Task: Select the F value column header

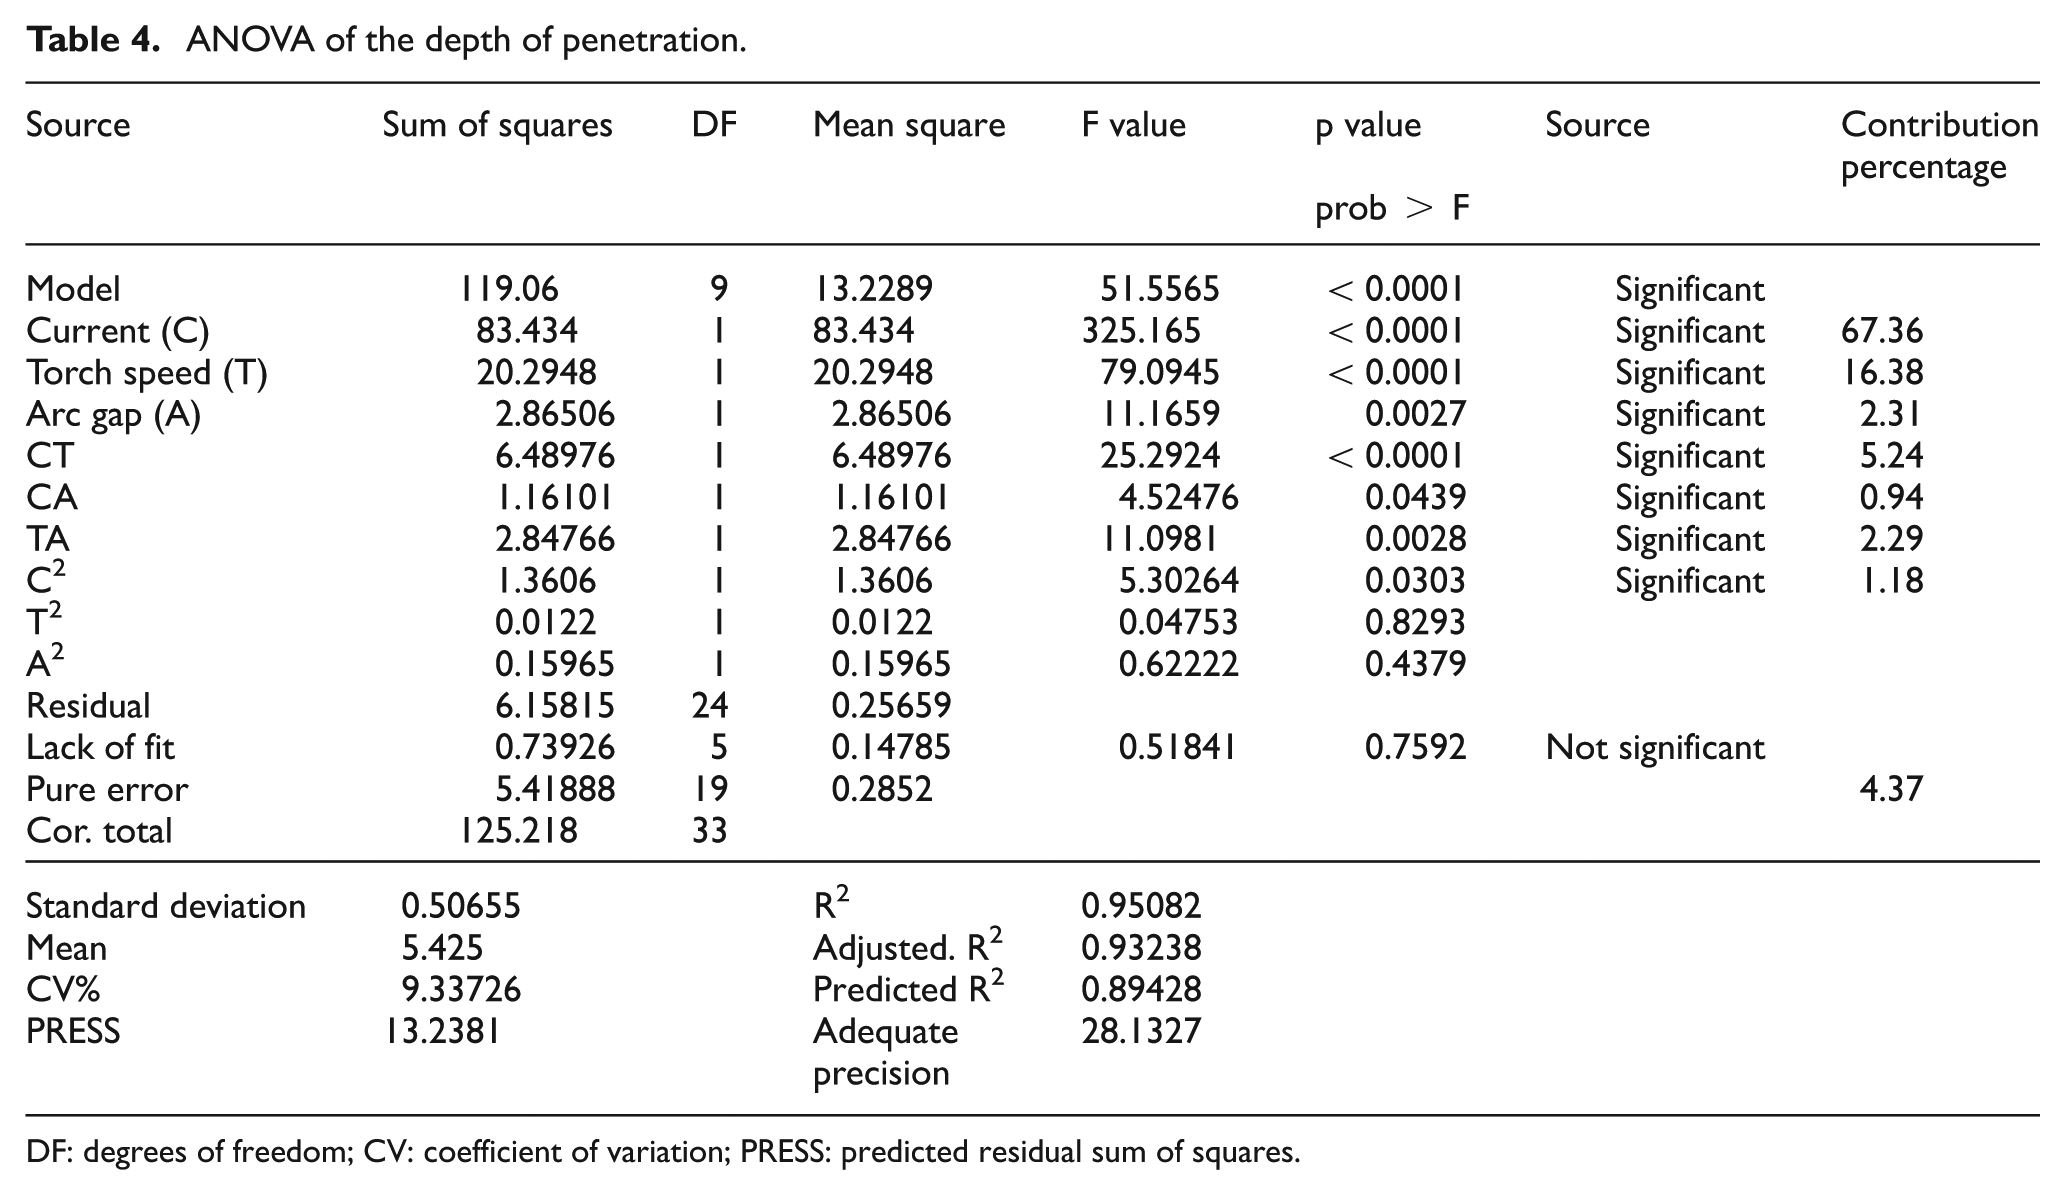Action: [1134, 125]
